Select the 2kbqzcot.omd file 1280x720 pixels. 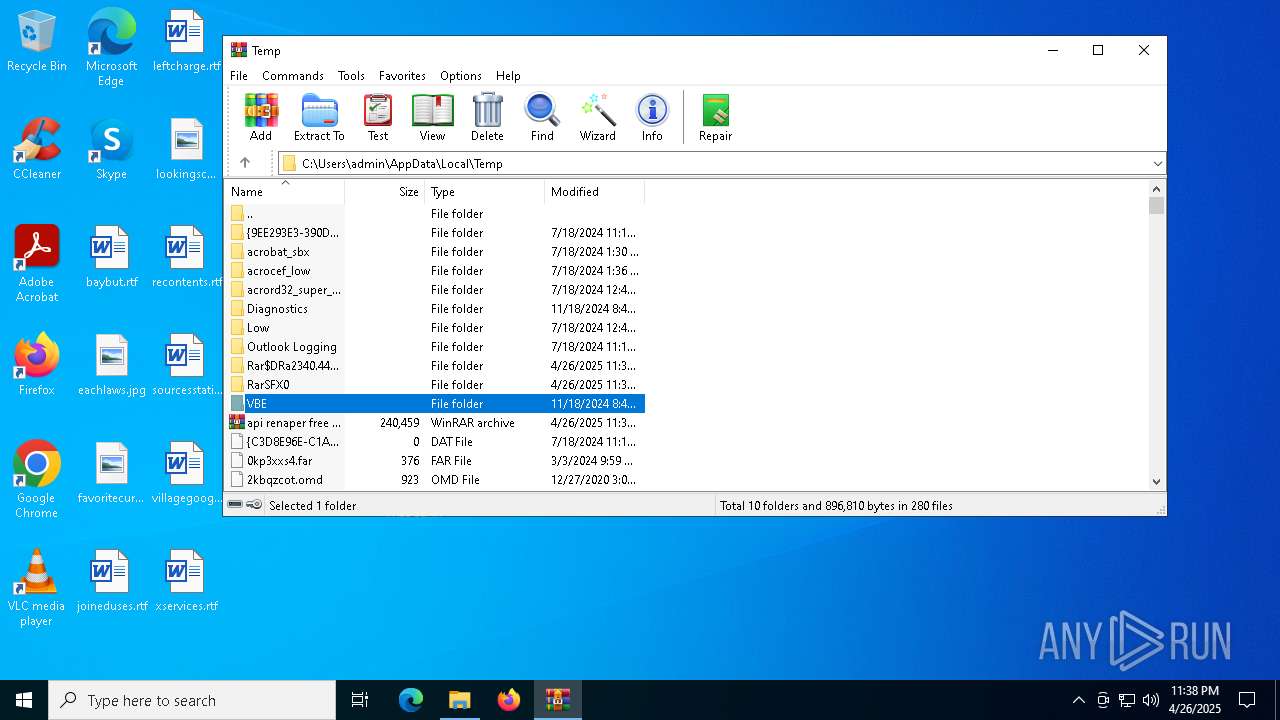coord(436,480)
